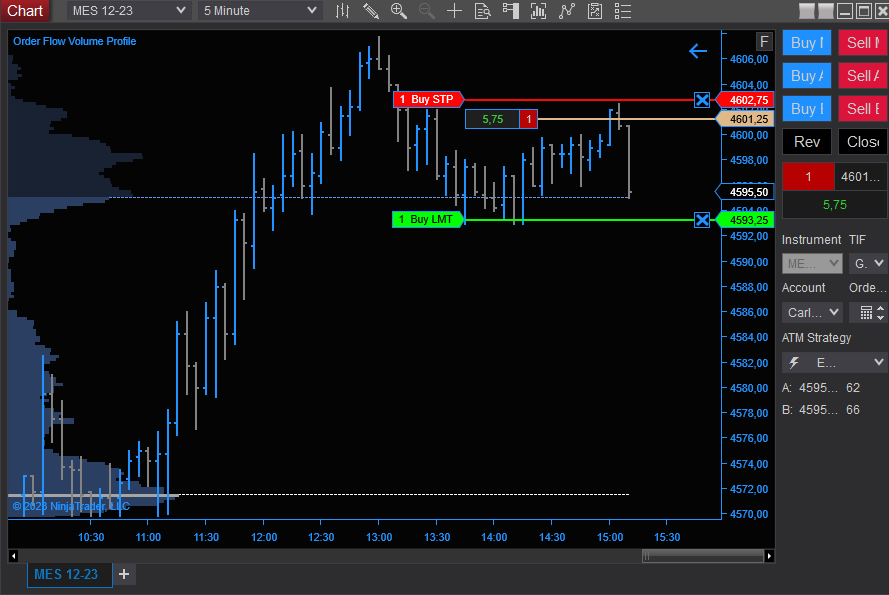The width and height of the screenshot is (889, 595).
Task: Open the Indicators icon in toolbar
Action: [x=539, y=11]
